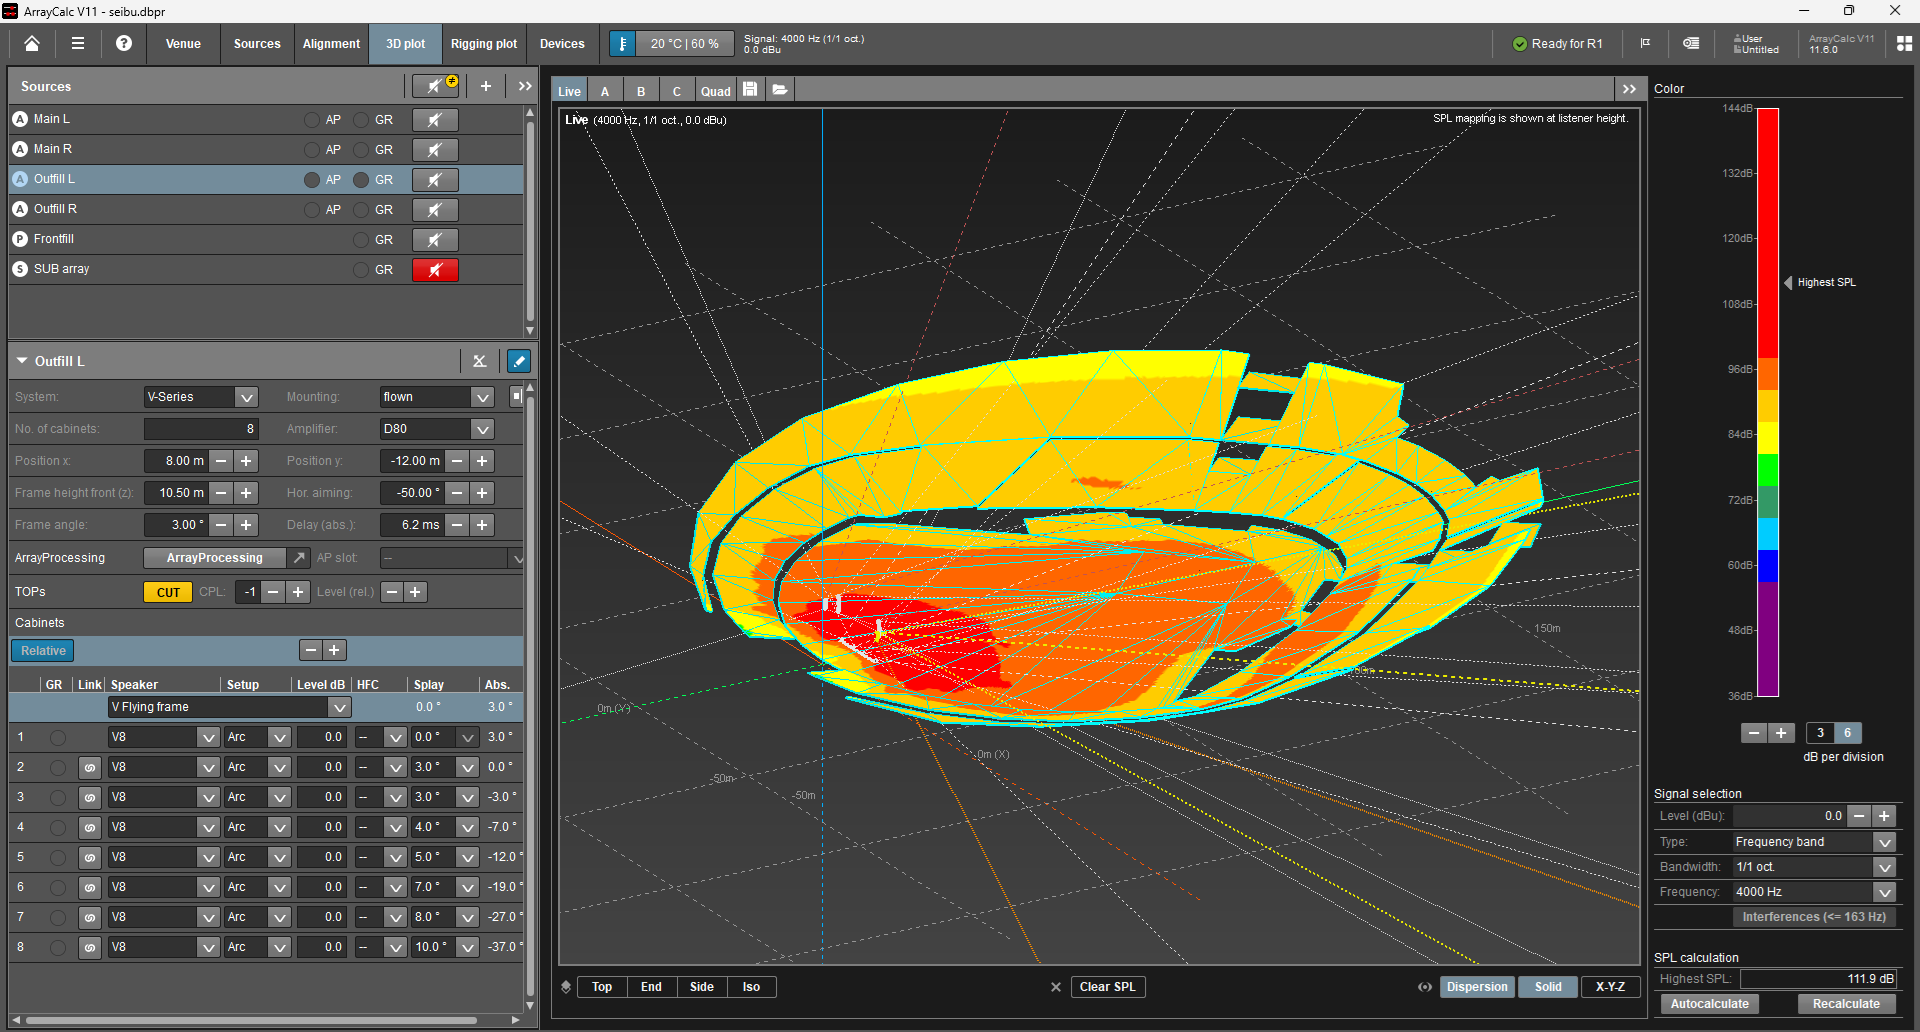This screenshot has width=1920, height=1032.
Task: Toggle the AP radio button for Outfill L
Action: click(312, 180)
